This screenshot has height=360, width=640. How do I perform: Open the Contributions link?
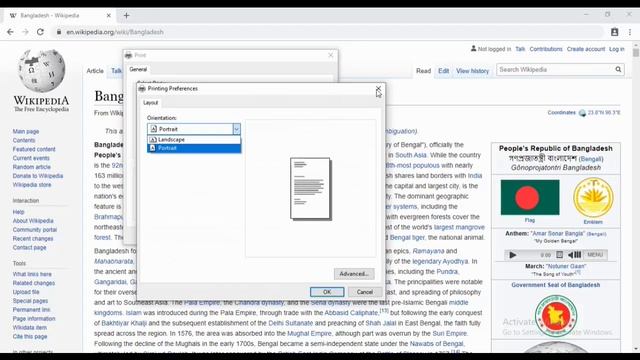coord(546,49)
